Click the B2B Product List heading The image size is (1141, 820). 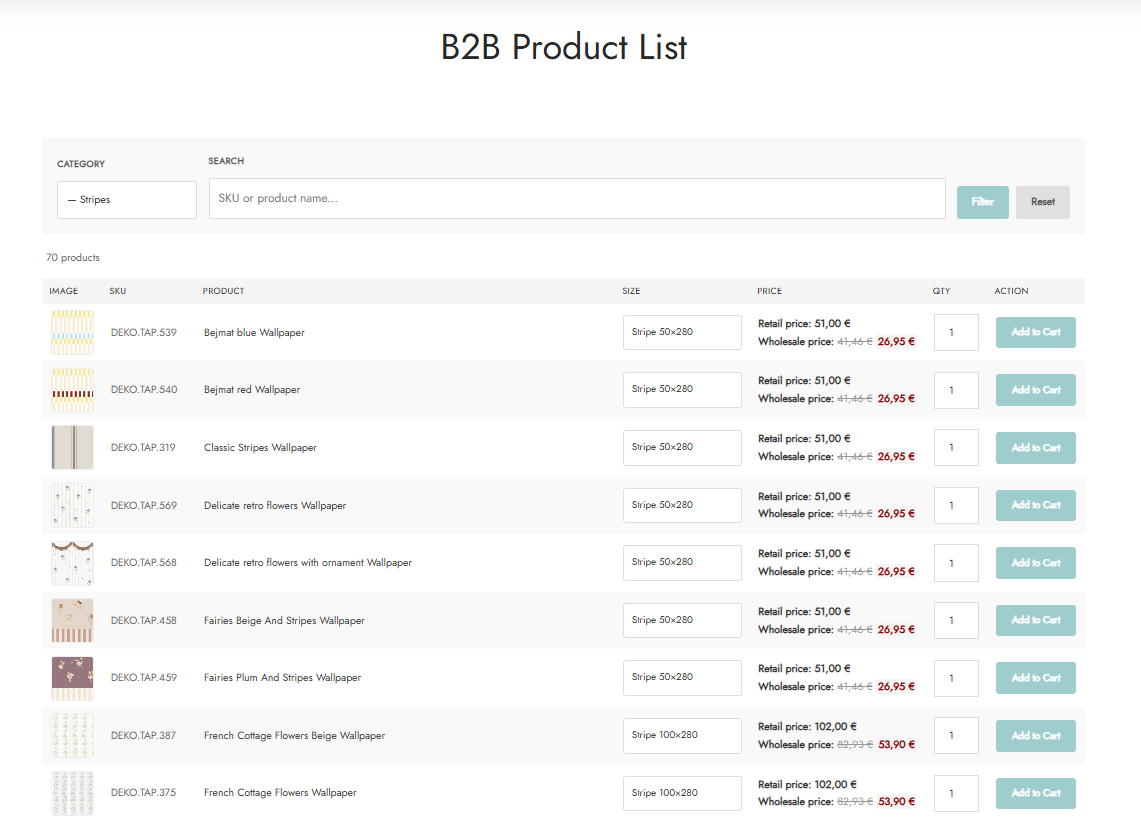tap(564, 47)
